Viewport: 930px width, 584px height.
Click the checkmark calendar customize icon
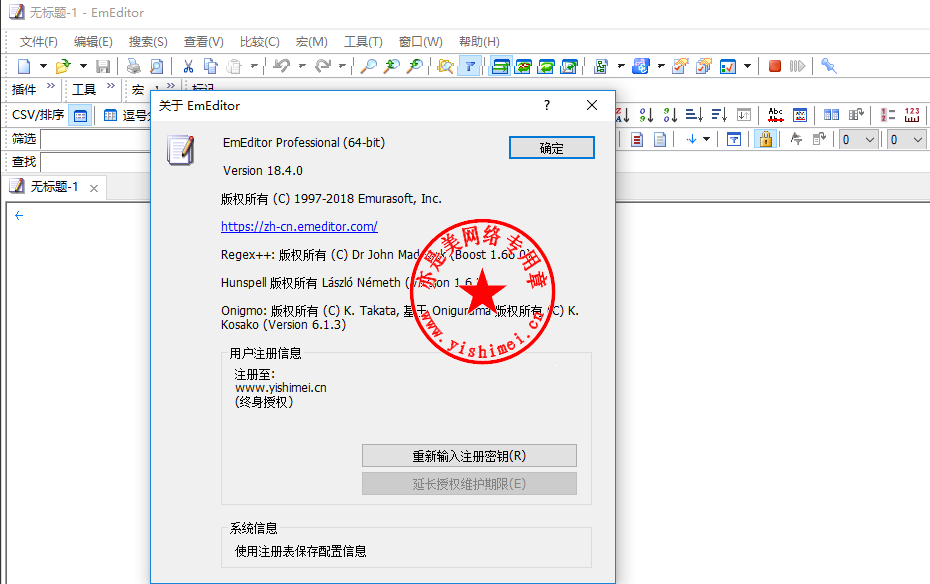point(728,66)
